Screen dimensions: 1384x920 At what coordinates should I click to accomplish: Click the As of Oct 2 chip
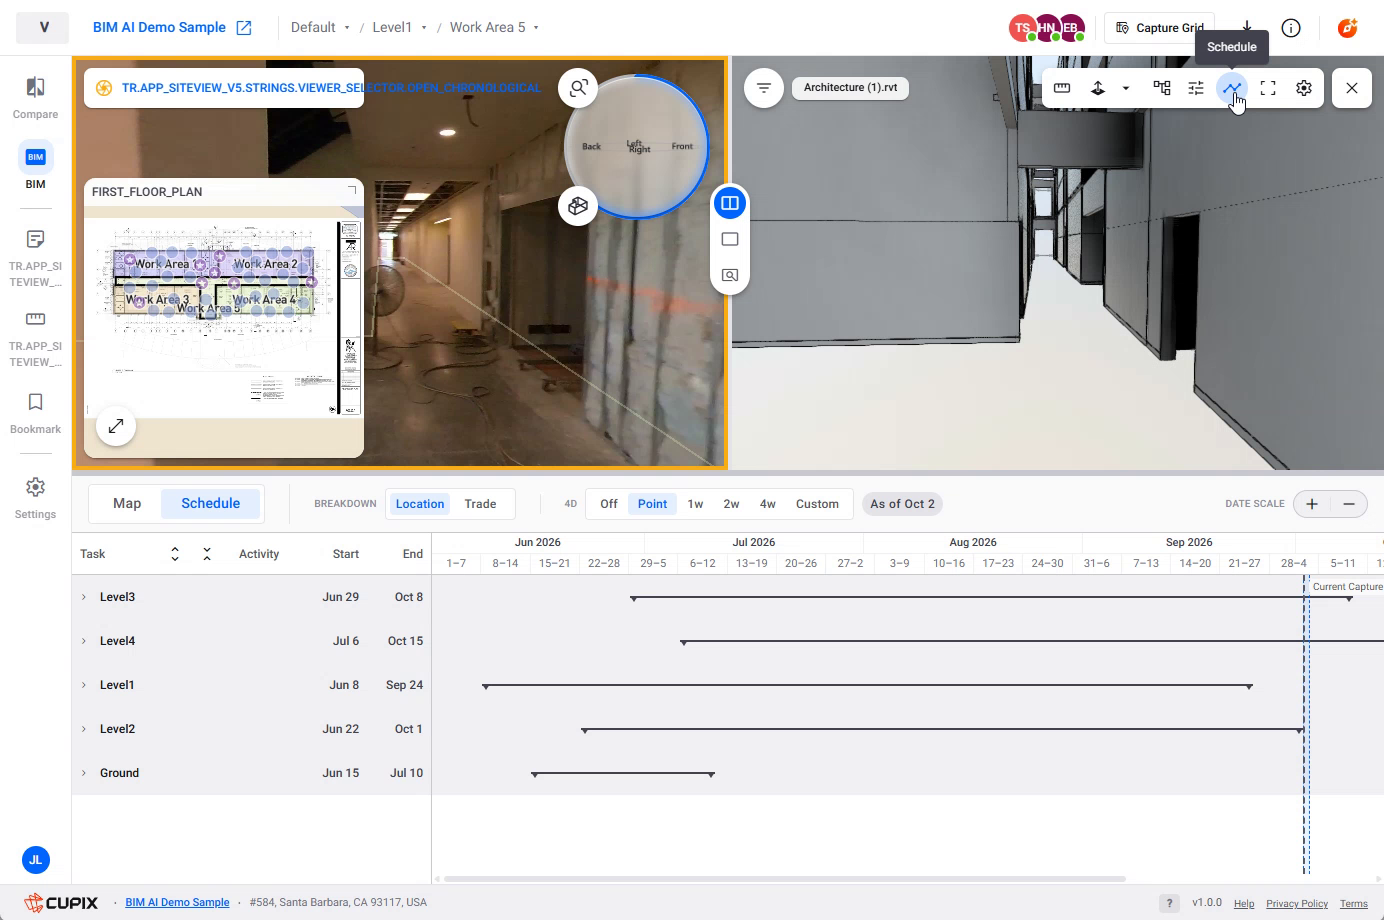(x=902, y=504)
